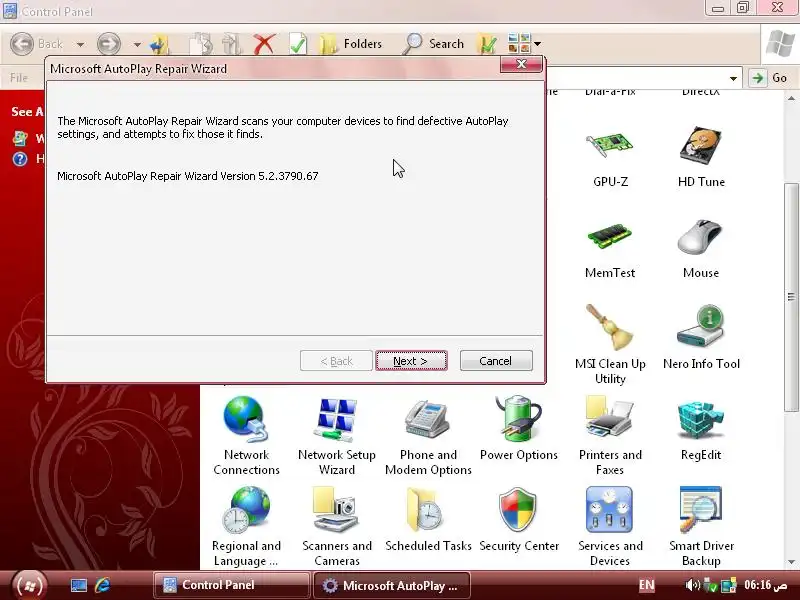Open Scanners and Cameras icon
Screen dimensions: 800x600
click(337, 527)
